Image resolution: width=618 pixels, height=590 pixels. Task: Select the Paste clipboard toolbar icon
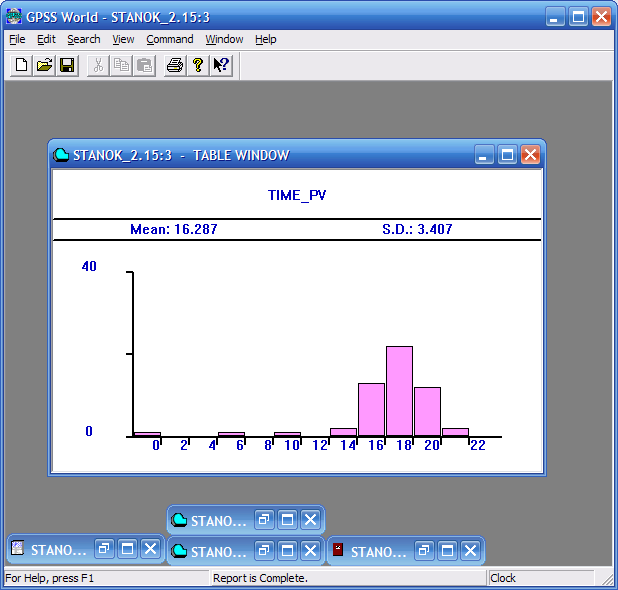pyautogui.click(x=144, y=65)
